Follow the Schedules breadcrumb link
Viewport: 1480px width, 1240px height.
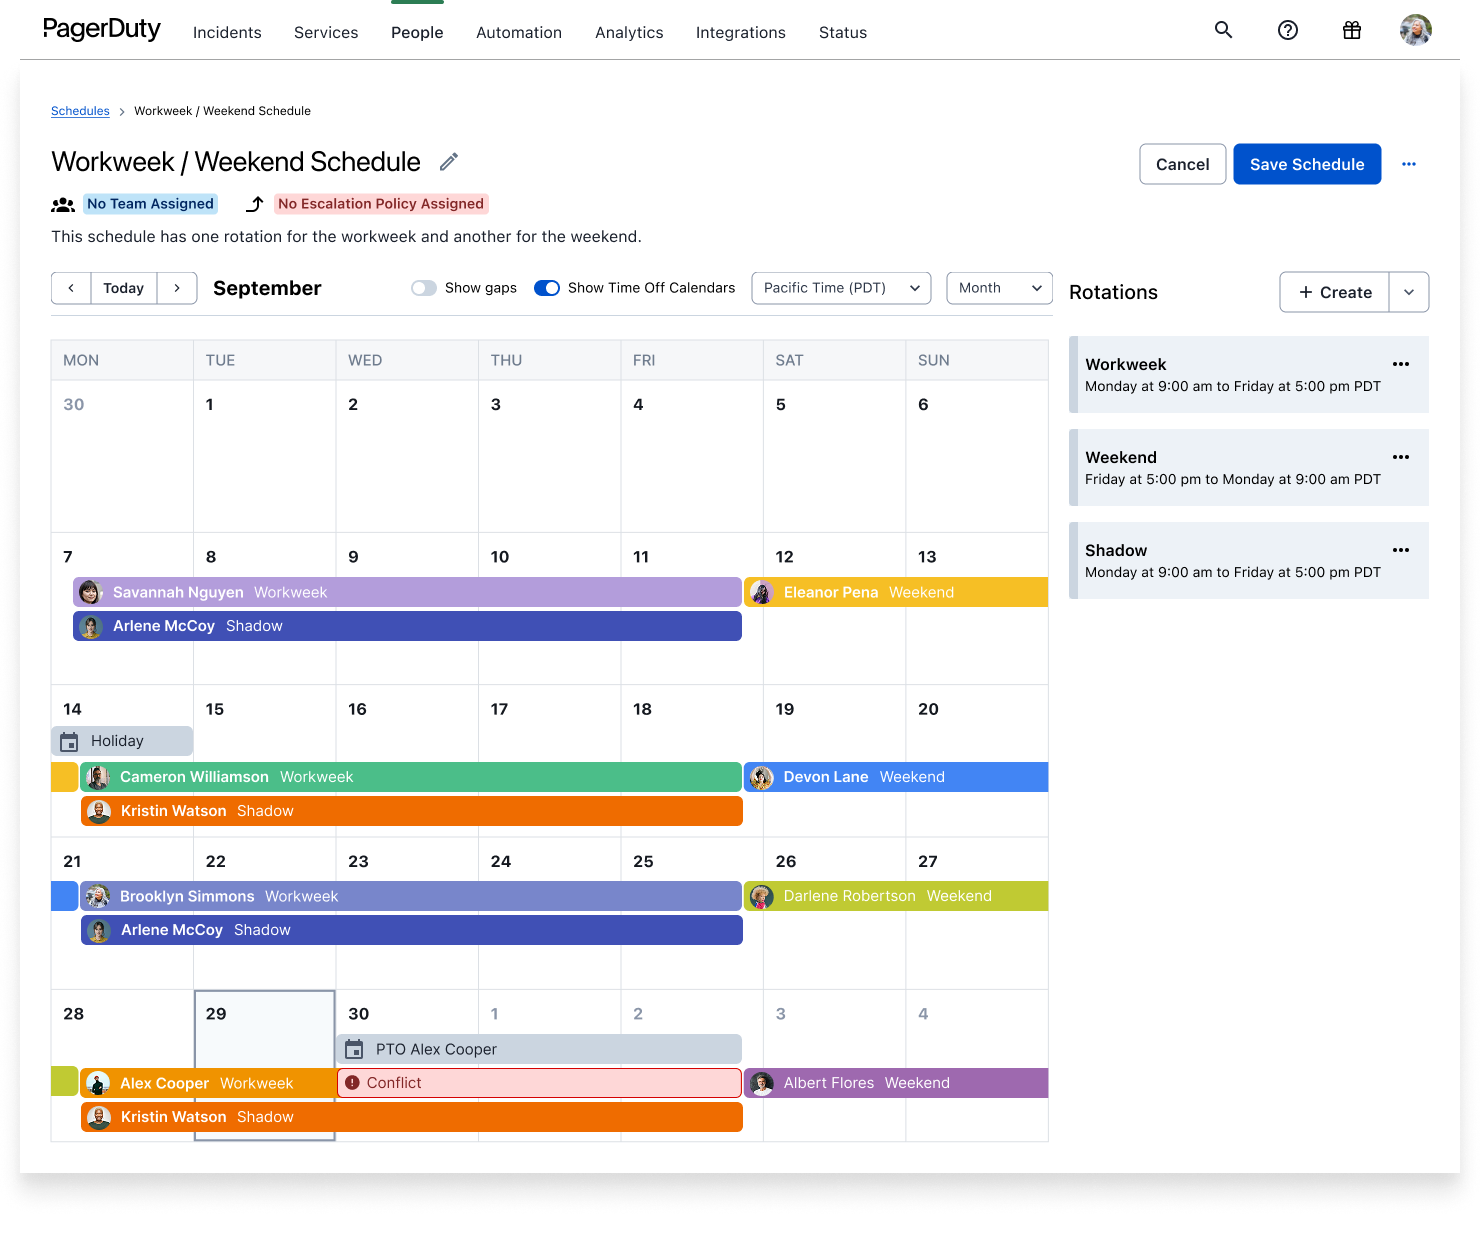pos(80,111)
